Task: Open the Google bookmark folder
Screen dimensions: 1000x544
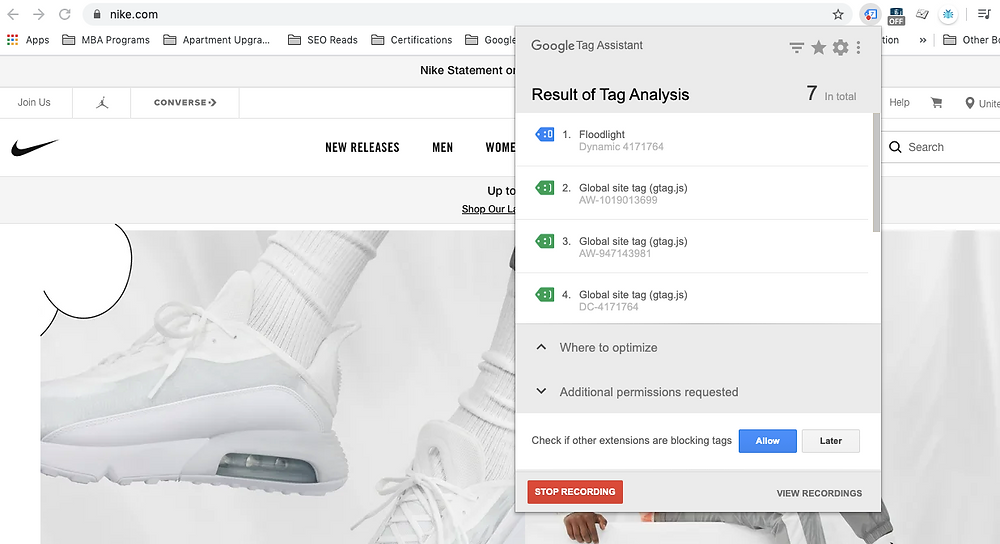Action: [490, 40]
